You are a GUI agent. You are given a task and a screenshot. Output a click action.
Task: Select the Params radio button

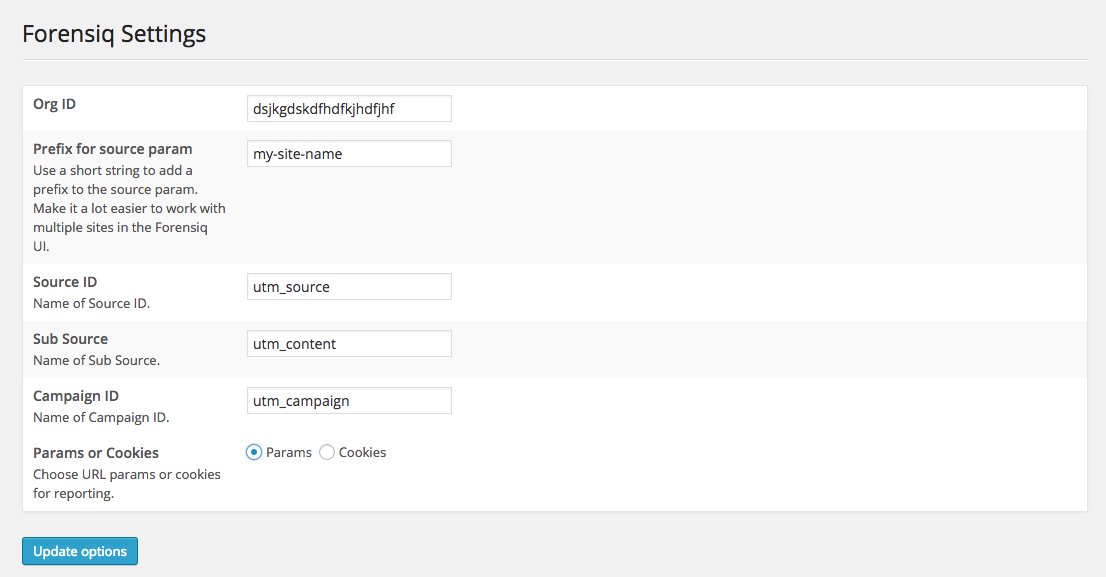click(254, 452)
